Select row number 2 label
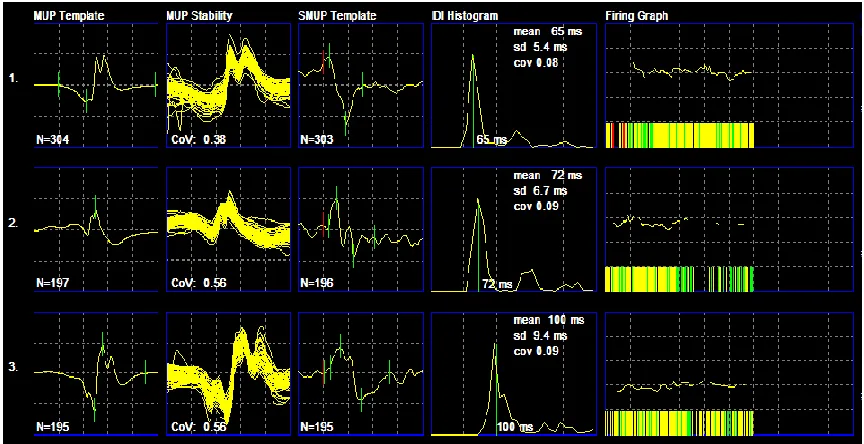The width and height of the screenshot is (864, 444). tap(14, 223)
